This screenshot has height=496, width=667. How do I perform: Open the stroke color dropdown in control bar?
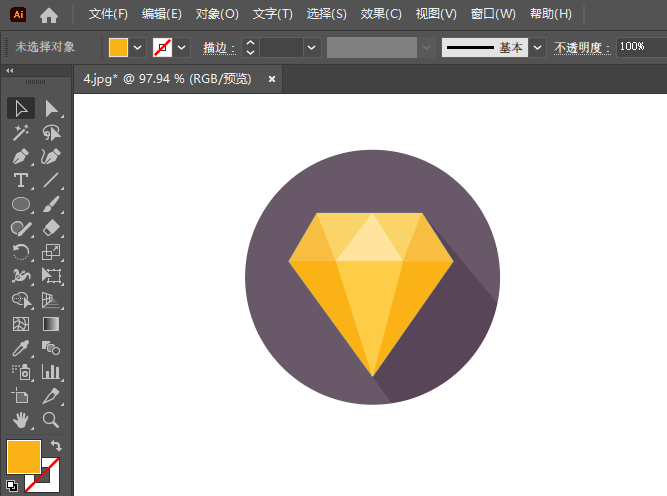click(182, 47)
